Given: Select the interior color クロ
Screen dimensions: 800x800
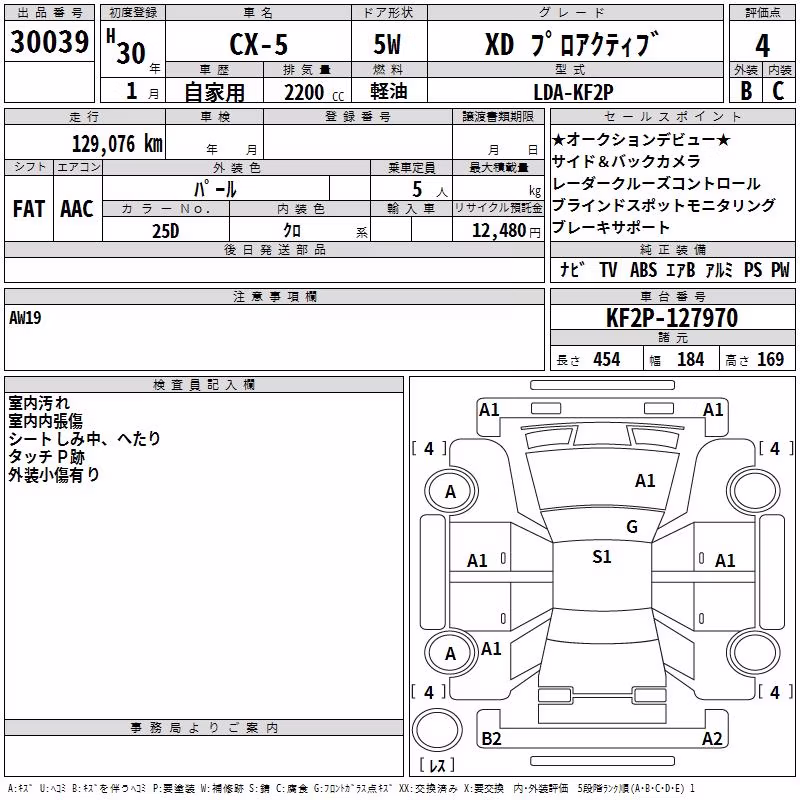Looking at the screenshot, I should pos(292,231).
